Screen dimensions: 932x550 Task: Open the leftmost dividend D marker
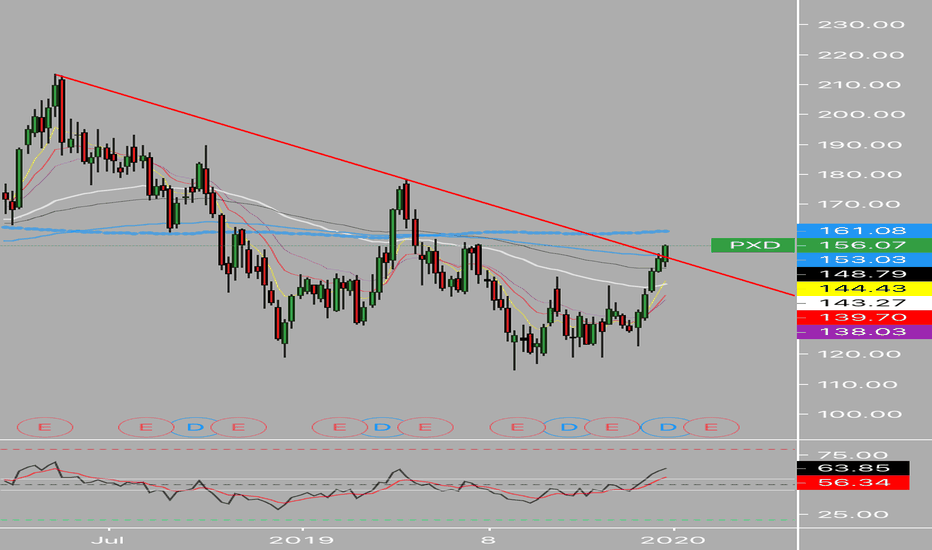[195, 427]
